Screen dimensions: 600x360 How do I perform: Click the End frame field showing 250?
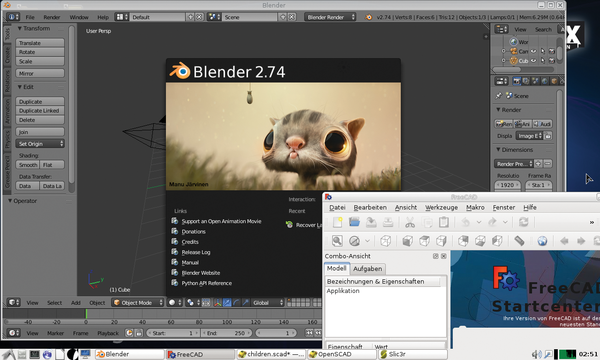click(226, 333)
